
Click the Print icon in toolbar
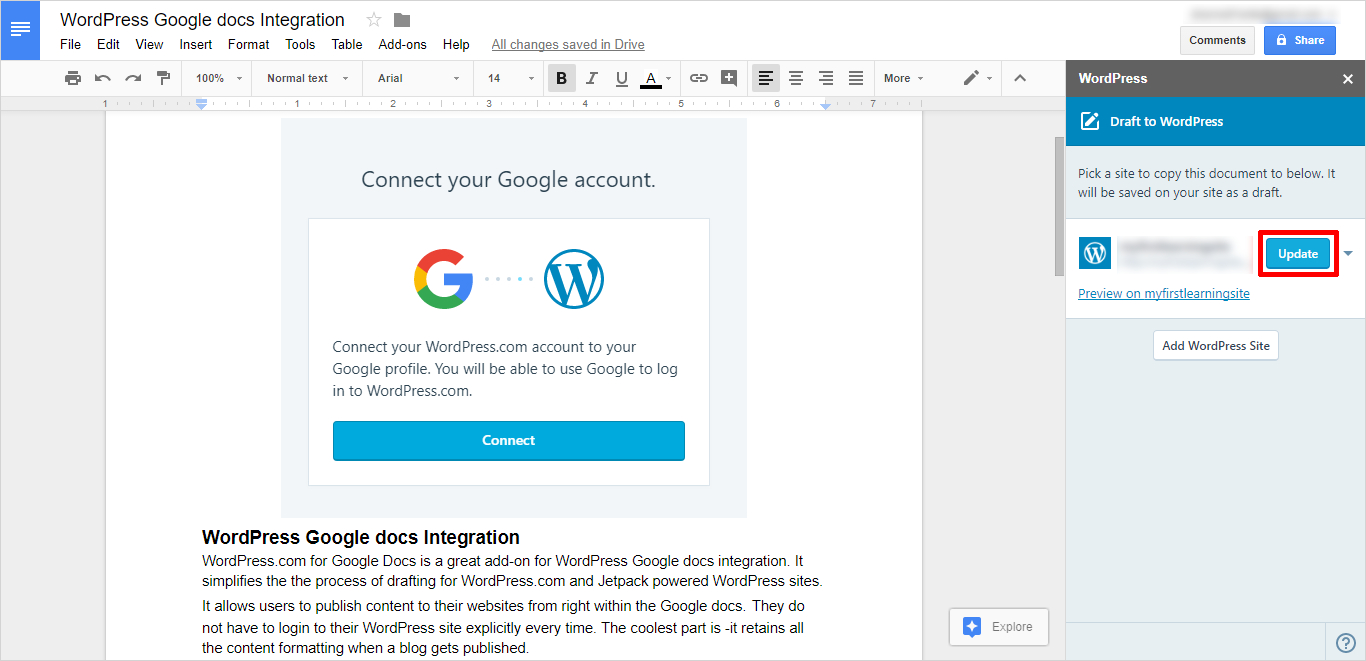(x=72, y=78)
